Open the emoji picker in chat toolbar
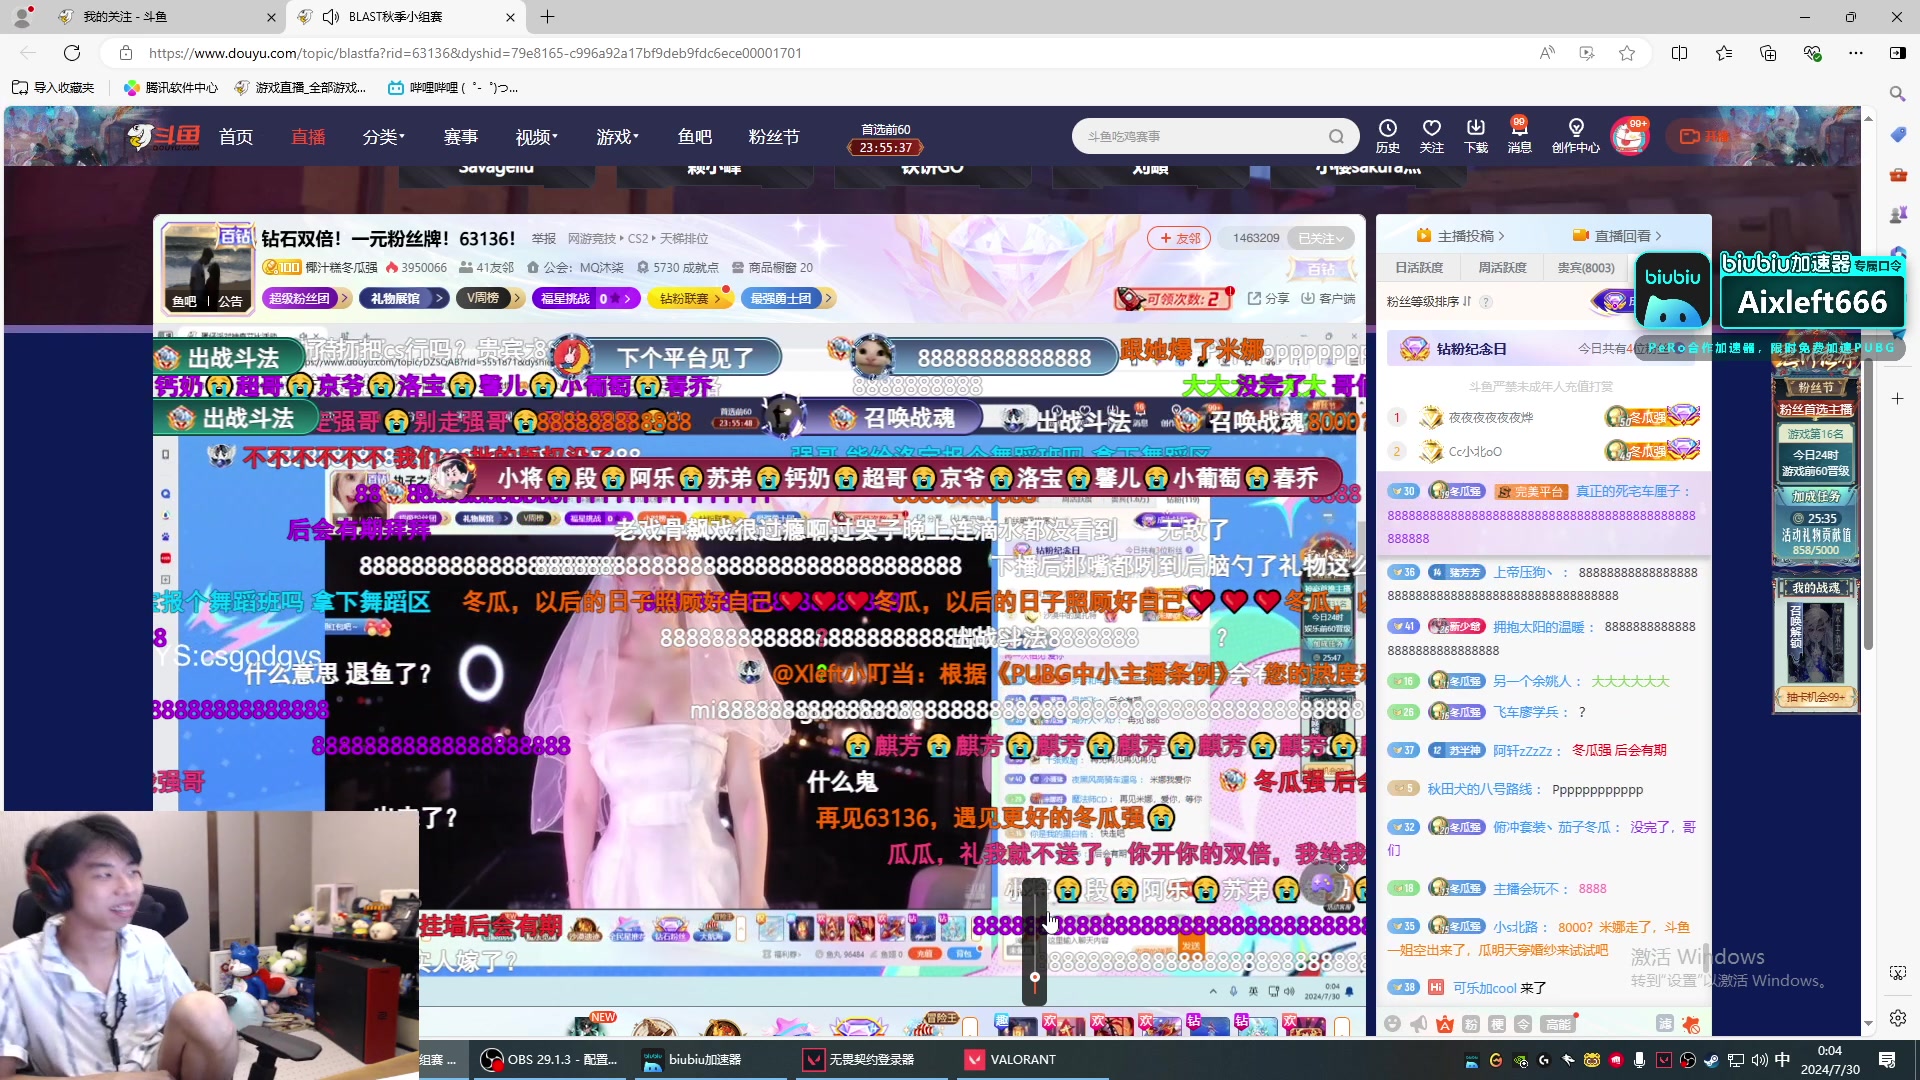Viewport: 1920px width, 1080px height. tap(1392, 1024)
